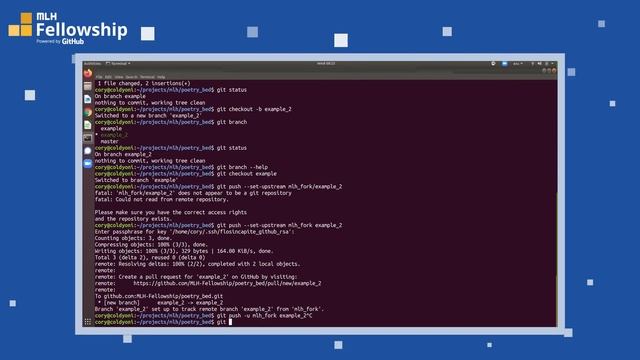Click 'and the repository exists.' line

click(x=133, y=219)
